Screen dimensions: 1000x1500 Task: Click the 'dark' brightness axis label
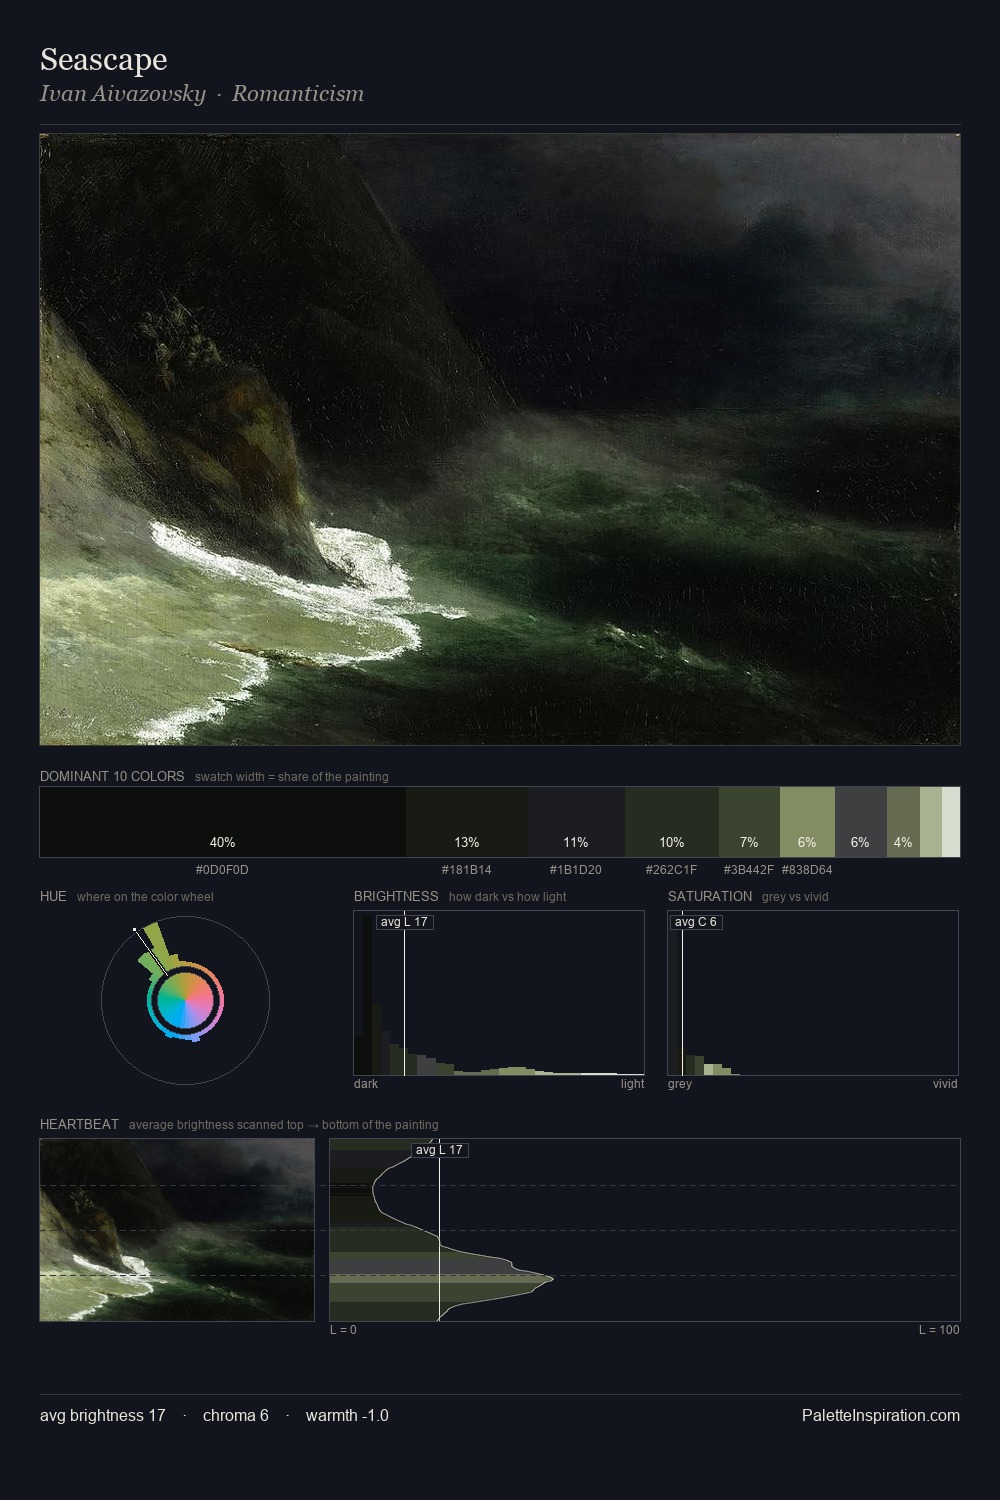coord(366,1084)
